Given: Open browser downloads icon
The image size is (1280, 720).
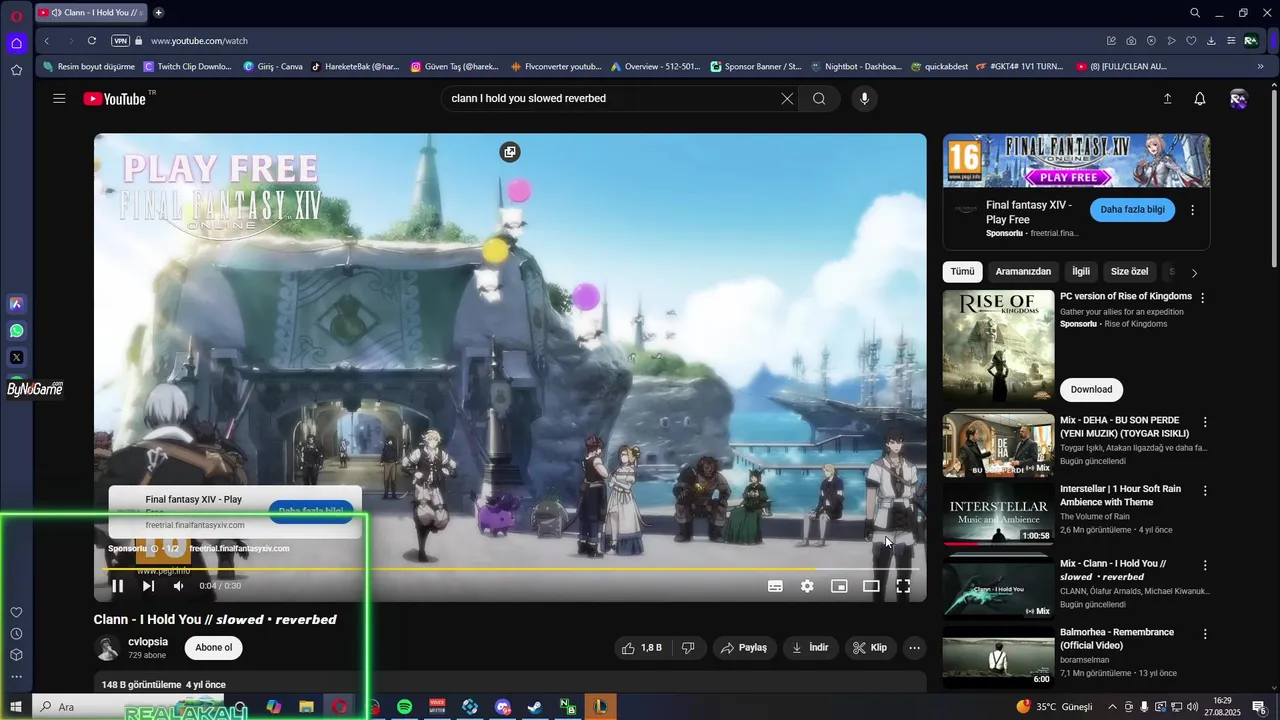Looking at the screenshot, I should point(1211,41).
